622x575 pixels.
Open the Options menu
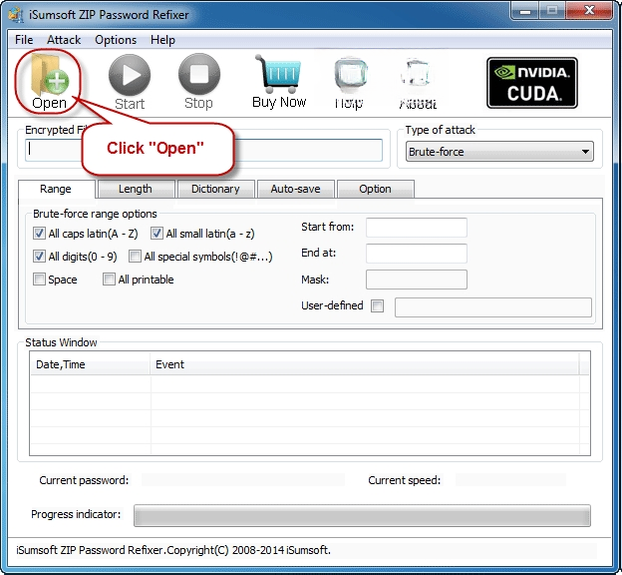[115, 40]
